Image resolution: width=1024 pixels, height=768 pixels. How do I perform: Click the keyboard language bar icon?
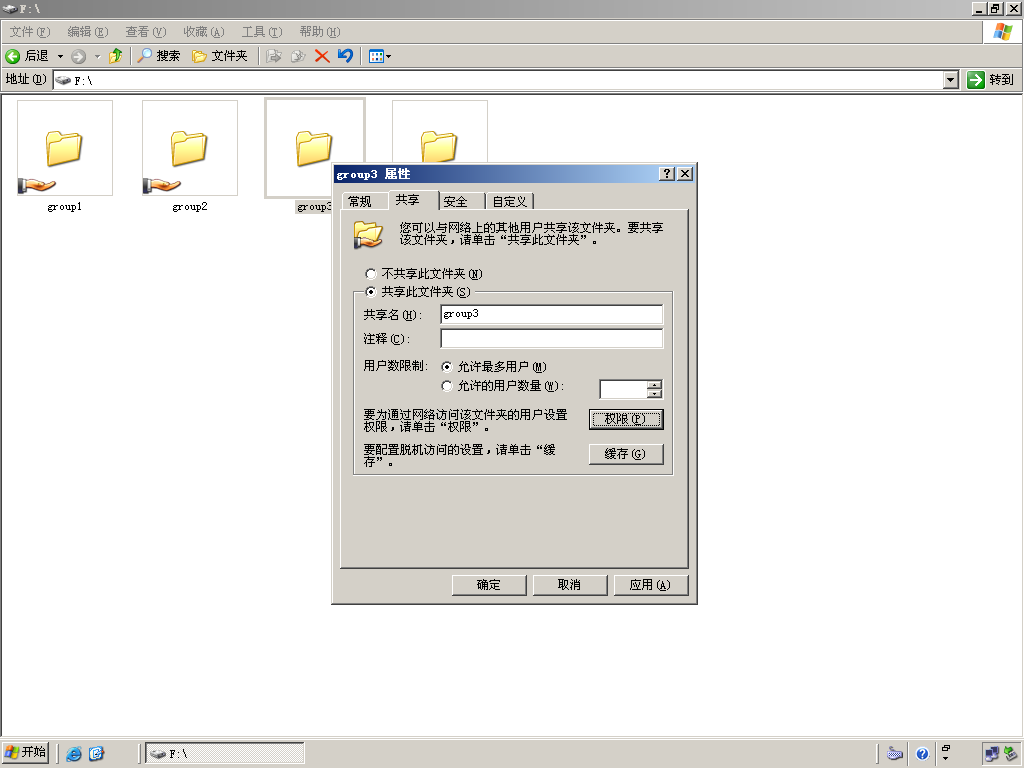pyautogui.click(x=895, y=754)
